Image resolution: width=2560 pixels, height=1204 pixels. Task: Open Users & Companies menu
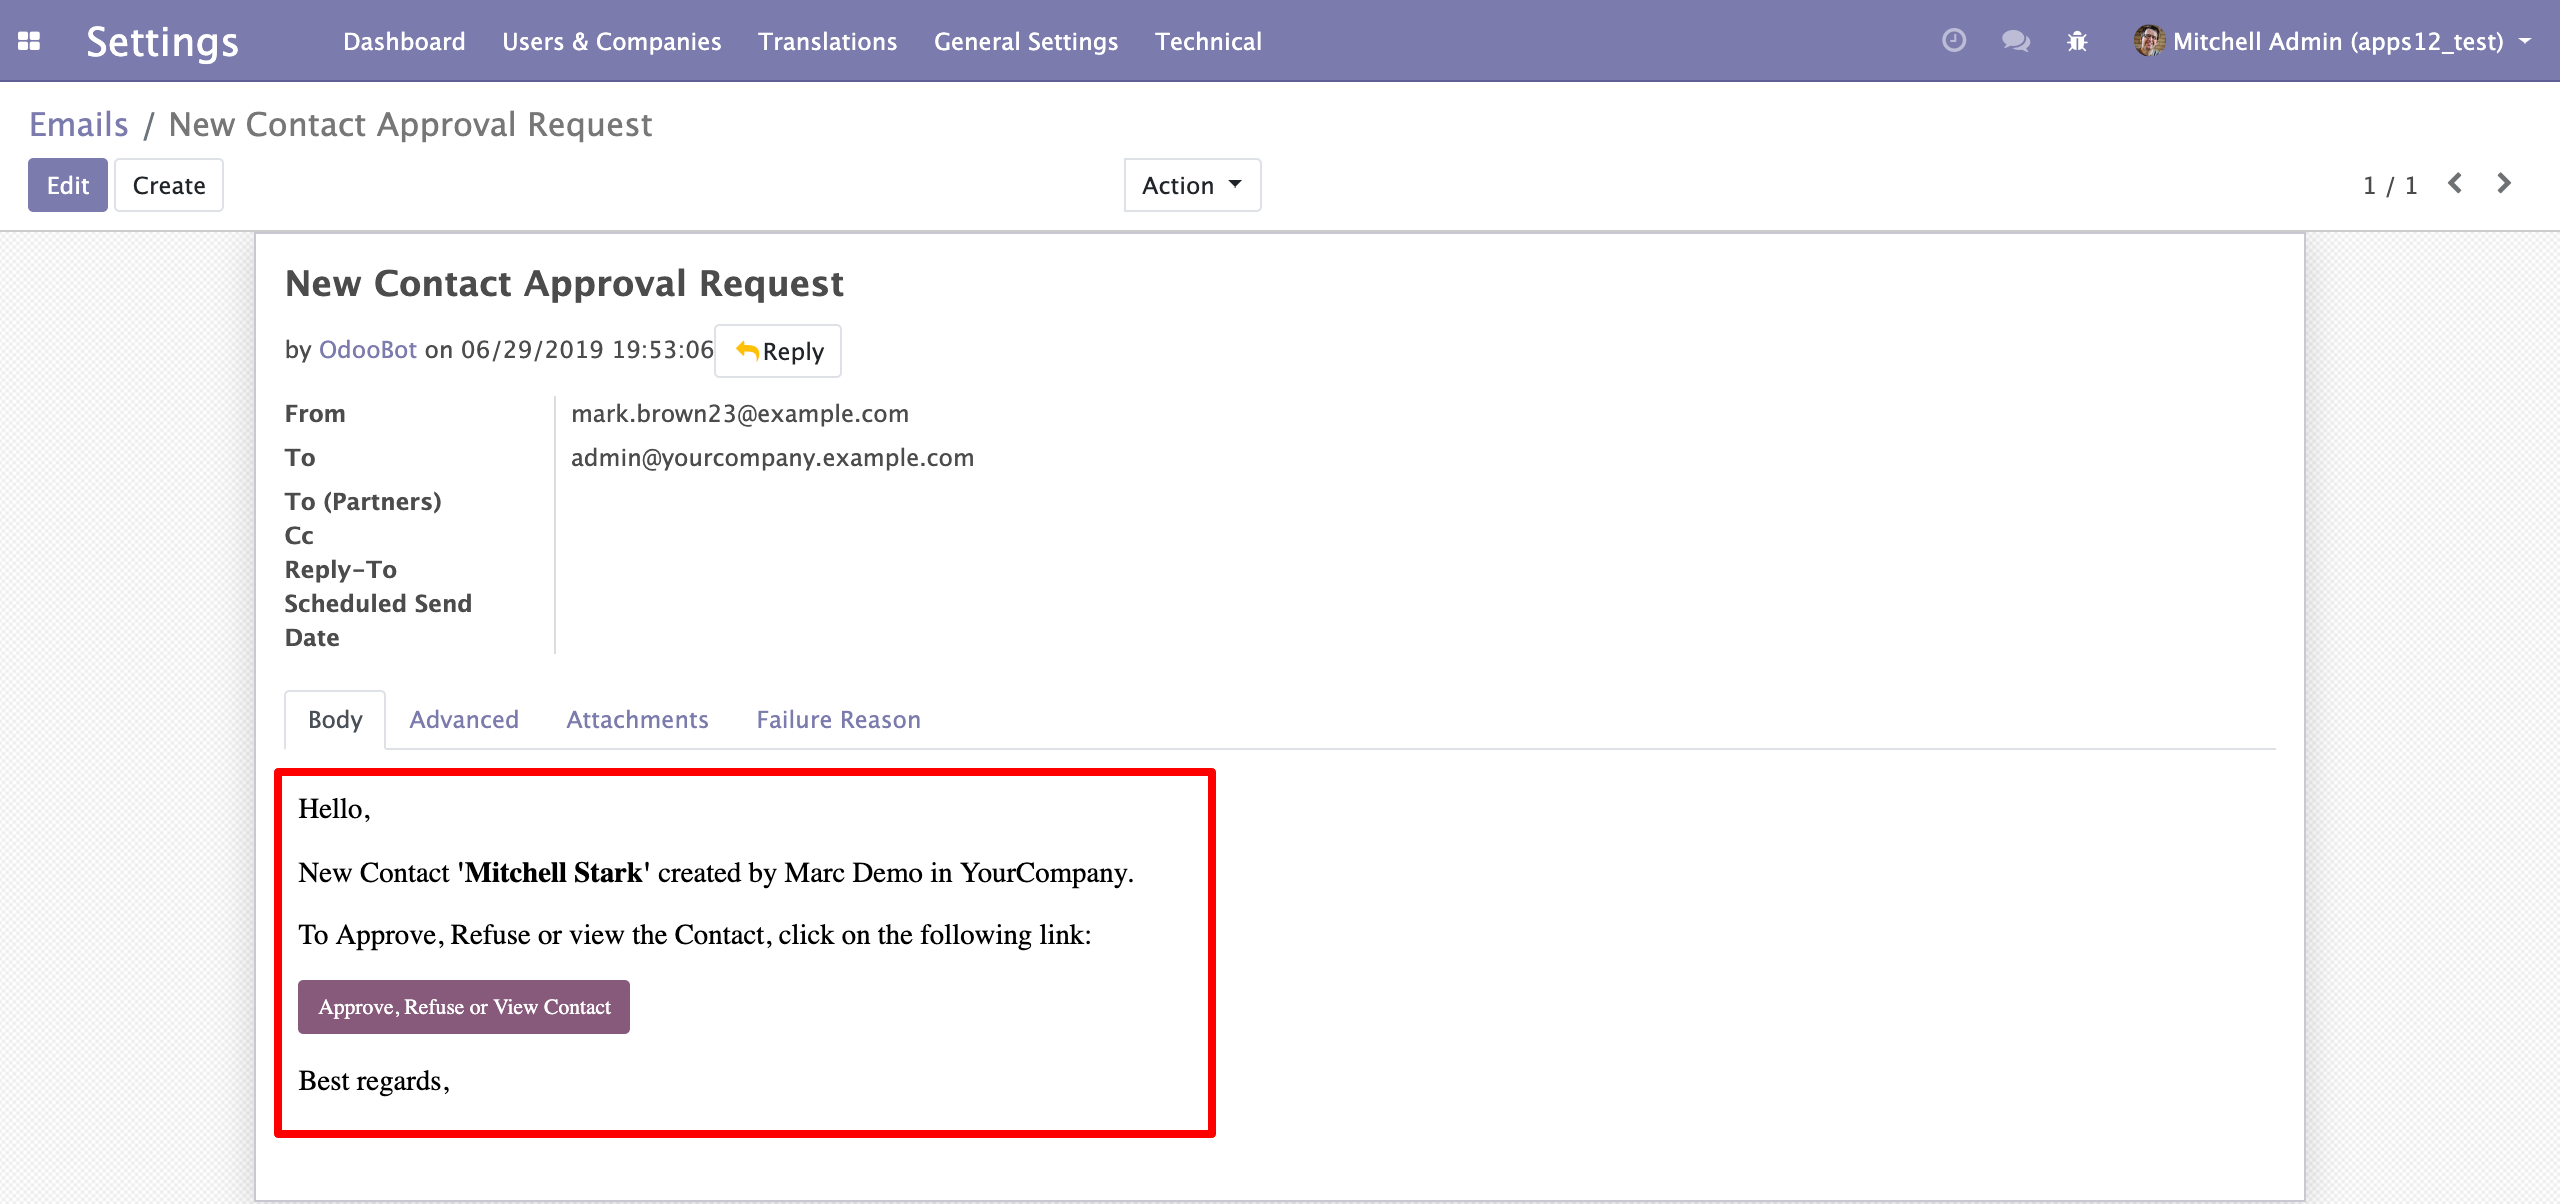pos(611,41)
